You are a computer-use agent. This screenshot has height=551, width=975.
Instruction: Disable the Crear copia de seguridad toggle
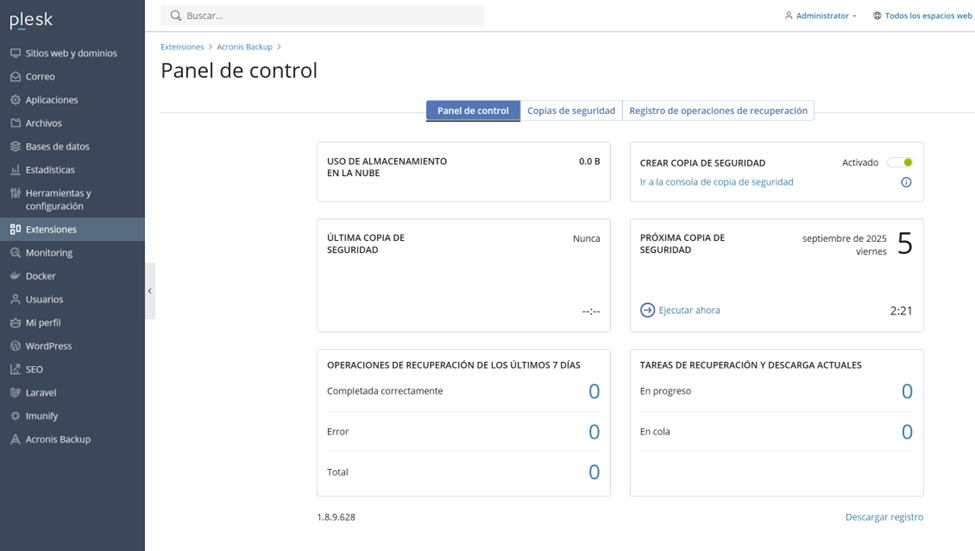tap(900, 162)
